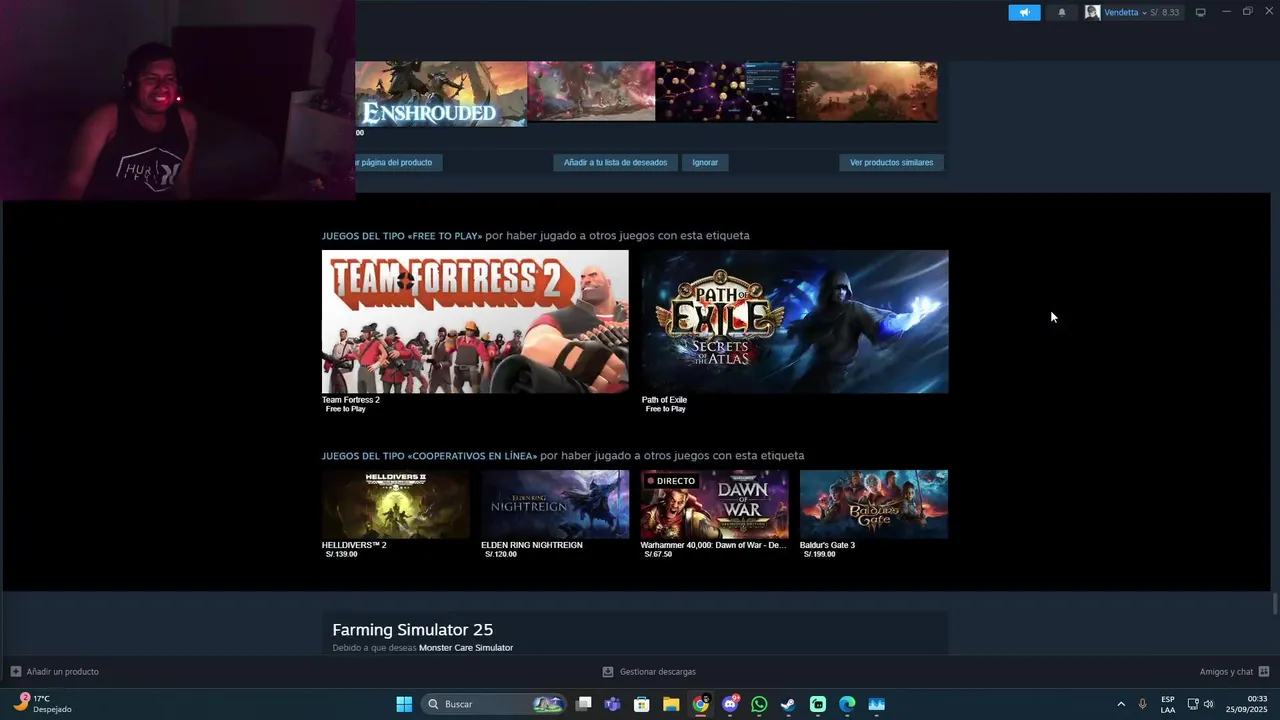
Task: Open the Farming Simulator 25 heading
Action: (x=412, y=630)
